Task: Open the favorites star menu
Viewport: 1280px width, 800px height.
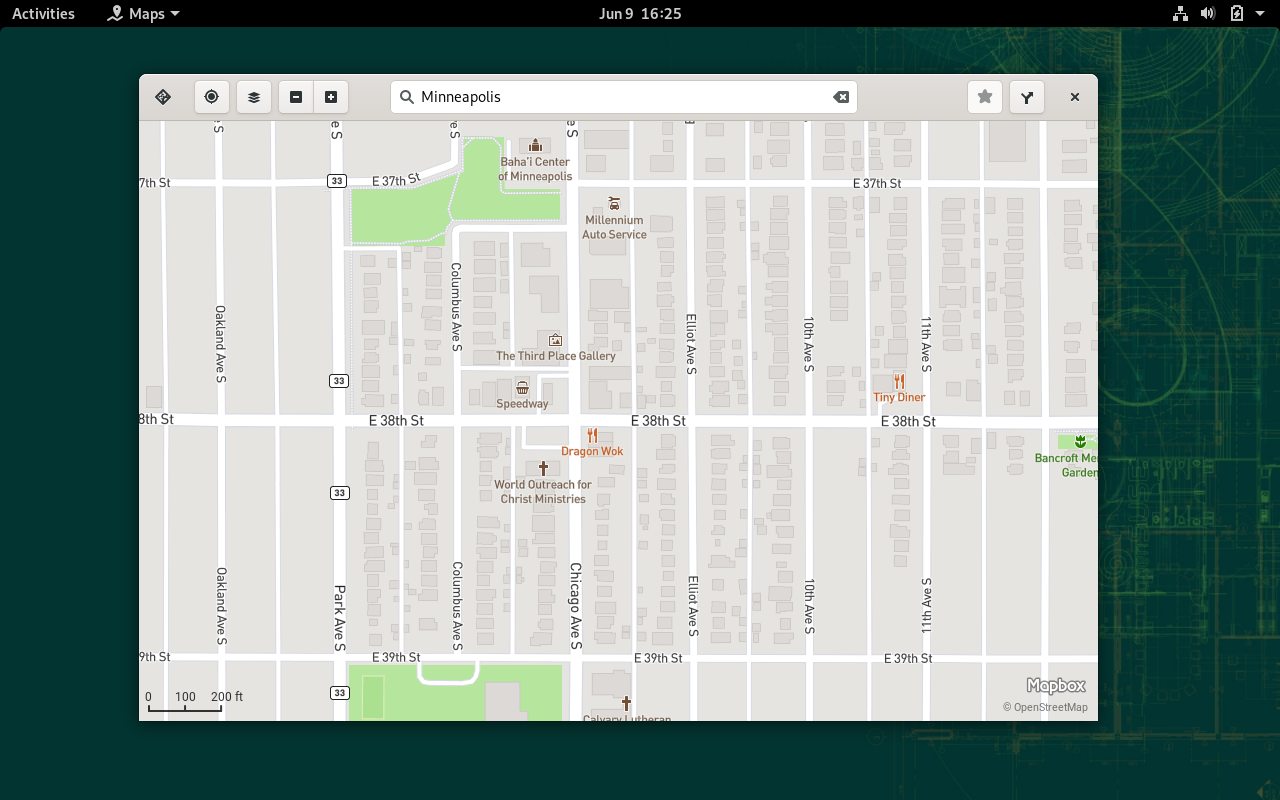Action: point(985,97)
